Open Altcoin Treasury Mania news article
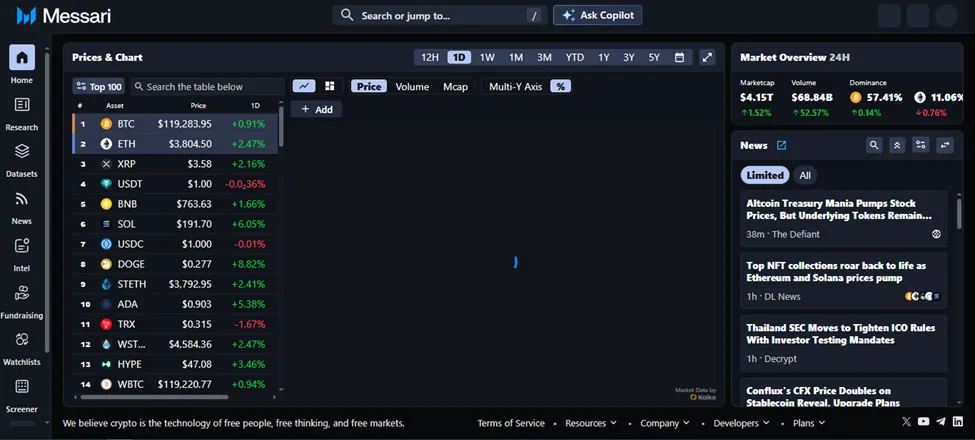Image resolution: width=975 pixels, height=440 pixels. [x=844, y=219]
